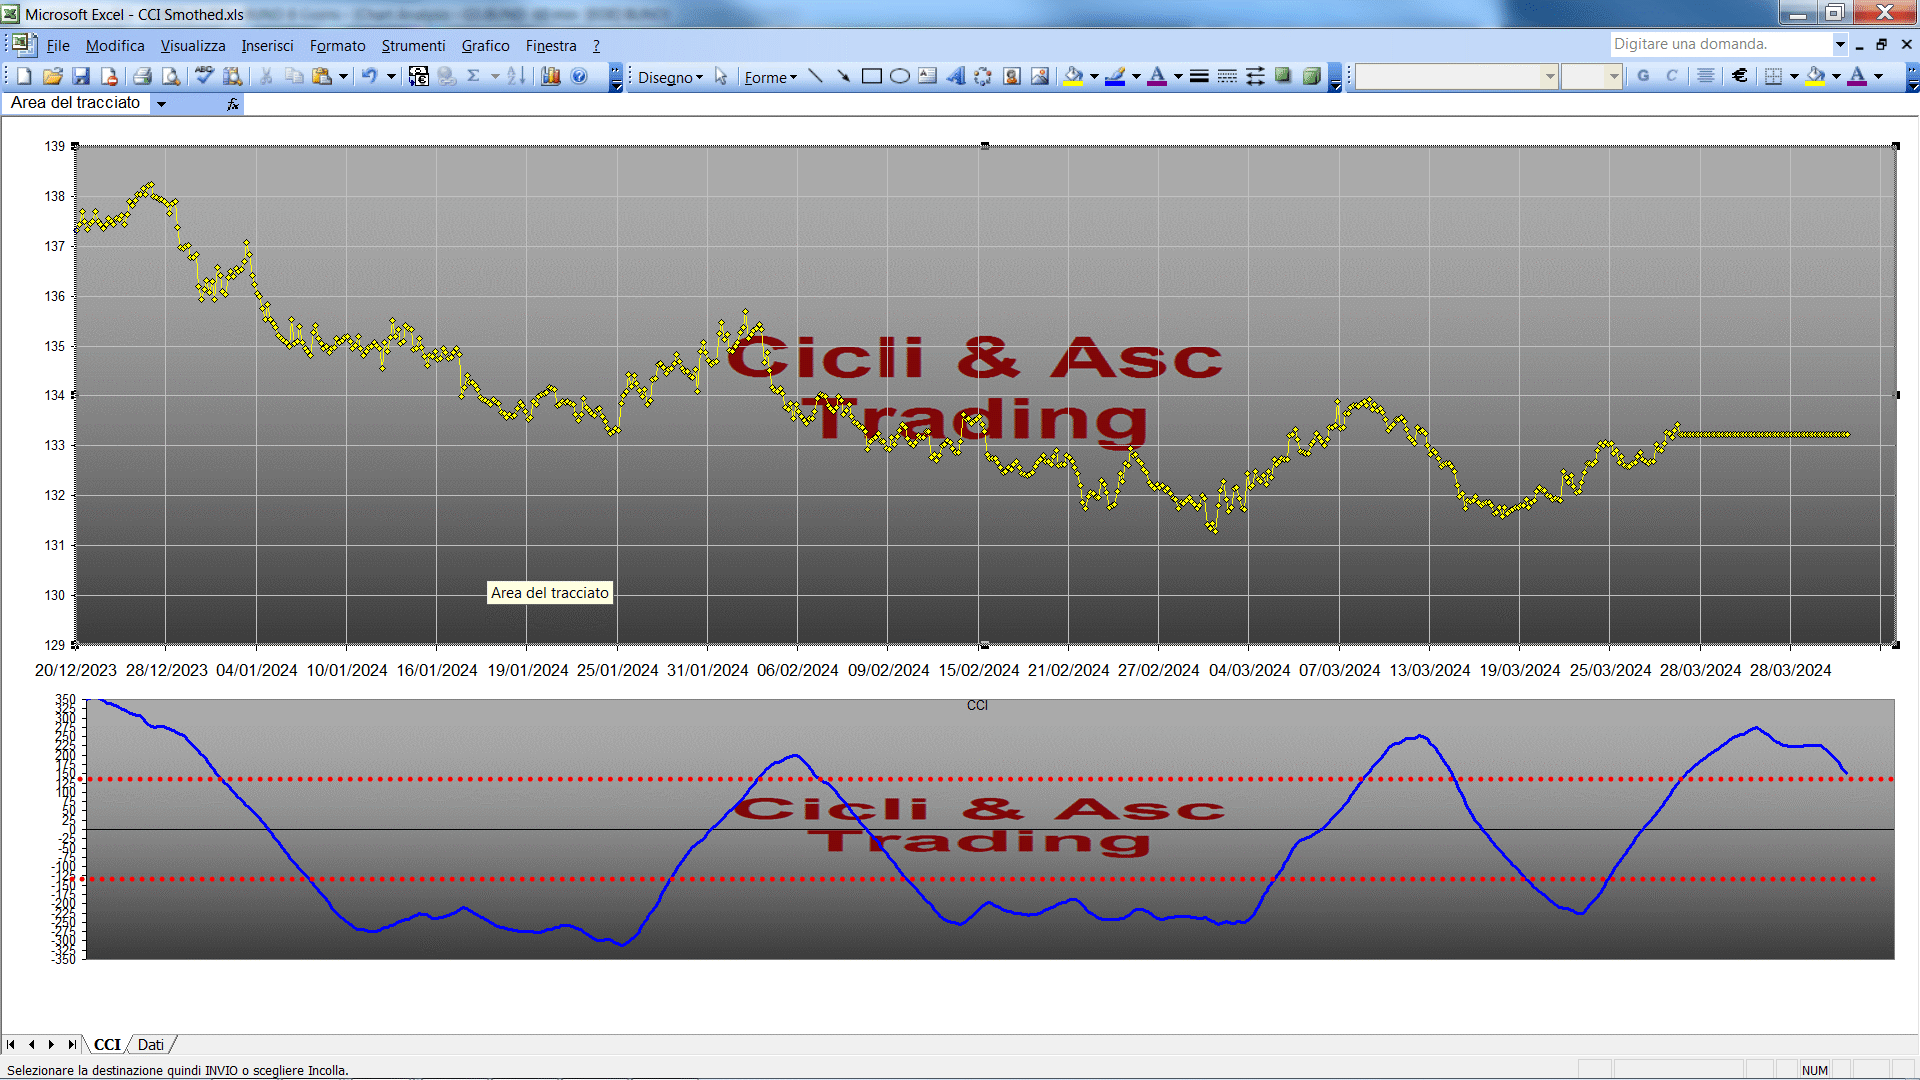Open Excel Help question mark icon

(579, 76)
